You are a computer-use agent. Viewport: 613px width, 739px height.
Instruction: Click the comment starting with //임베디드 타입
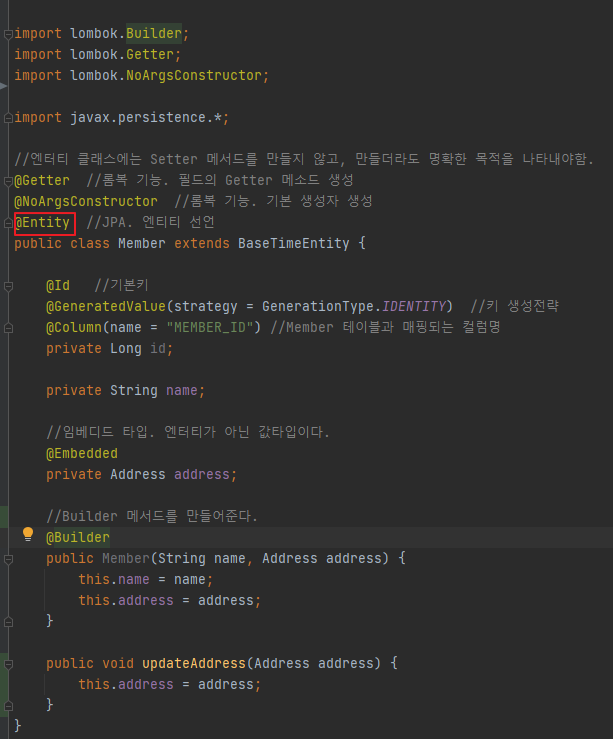pos(188,432)
